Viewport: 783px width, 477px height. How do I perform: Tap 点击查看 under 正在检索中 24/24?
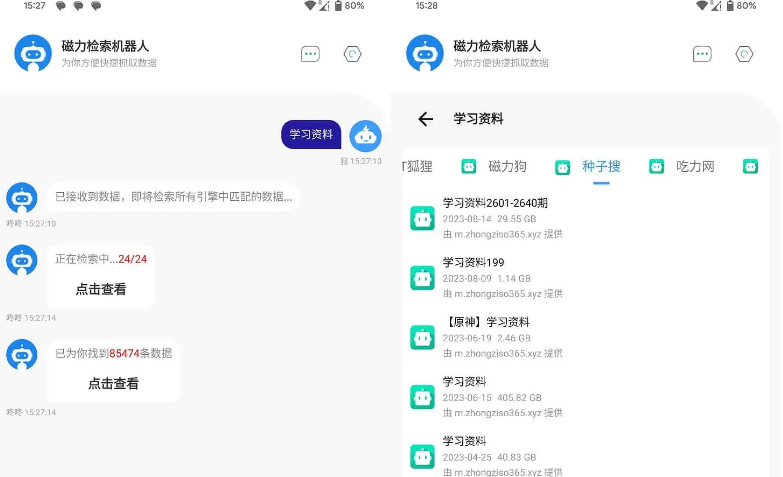(101, 289)
